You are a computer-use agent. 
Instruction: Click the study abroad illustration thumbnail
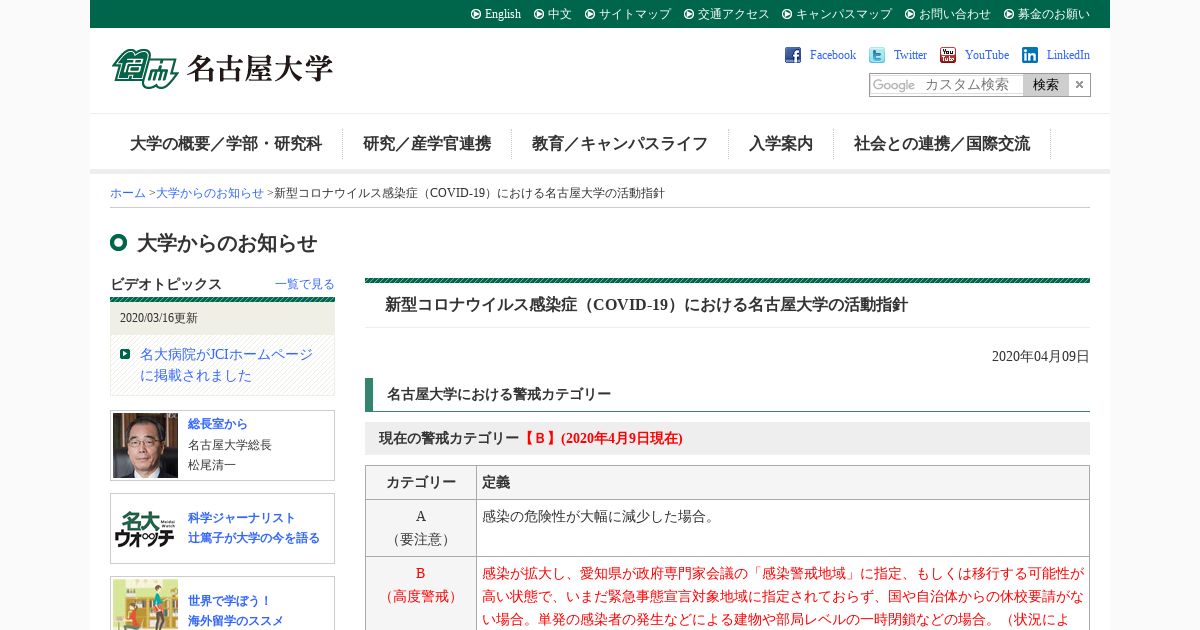point(145,605)
